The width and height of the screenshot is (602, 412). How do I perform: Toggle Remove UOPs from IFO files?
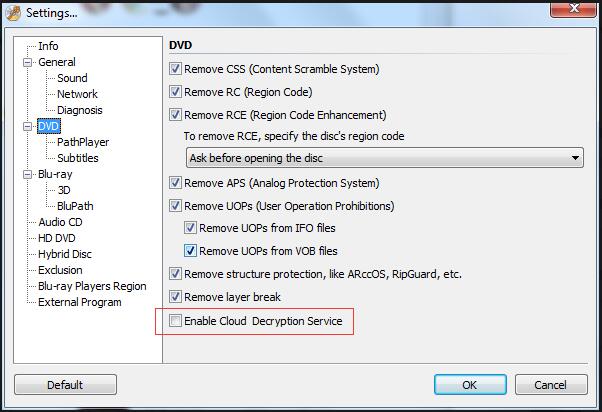pyautogui.click(x=191, y=229)
